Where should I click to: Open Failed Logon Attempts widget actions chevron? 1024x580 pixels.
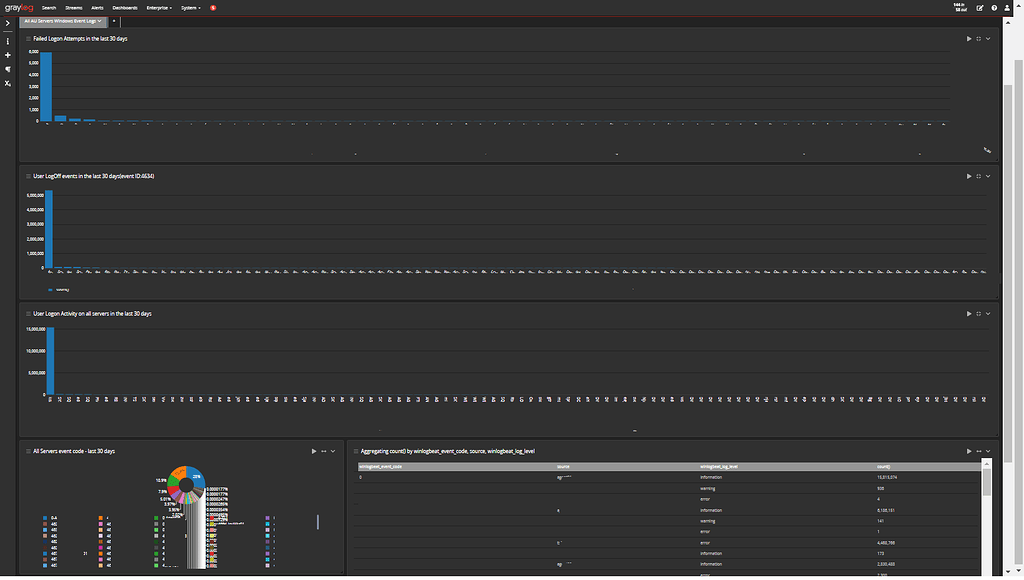(988, 38)
